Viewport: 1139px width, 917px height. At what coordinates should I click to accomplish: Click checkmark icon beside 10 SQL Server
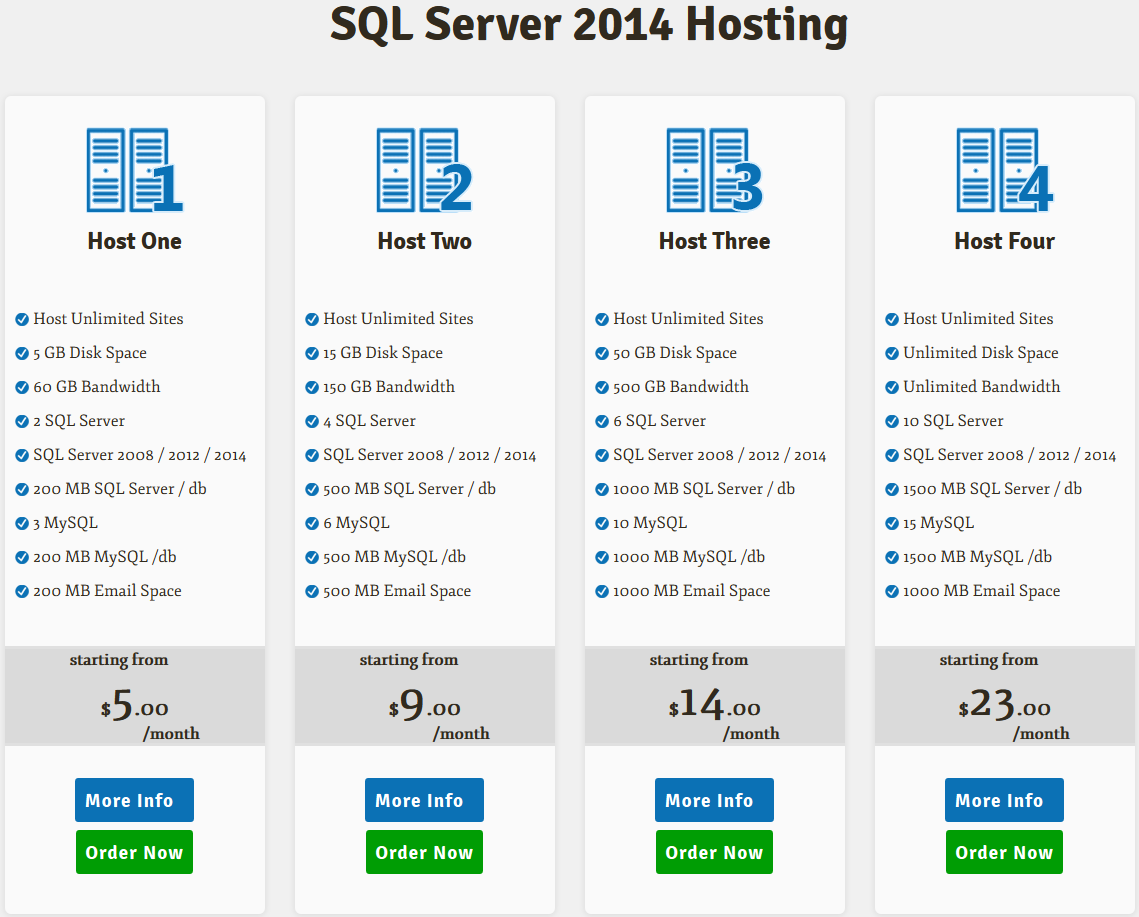[x=892, y=421]
